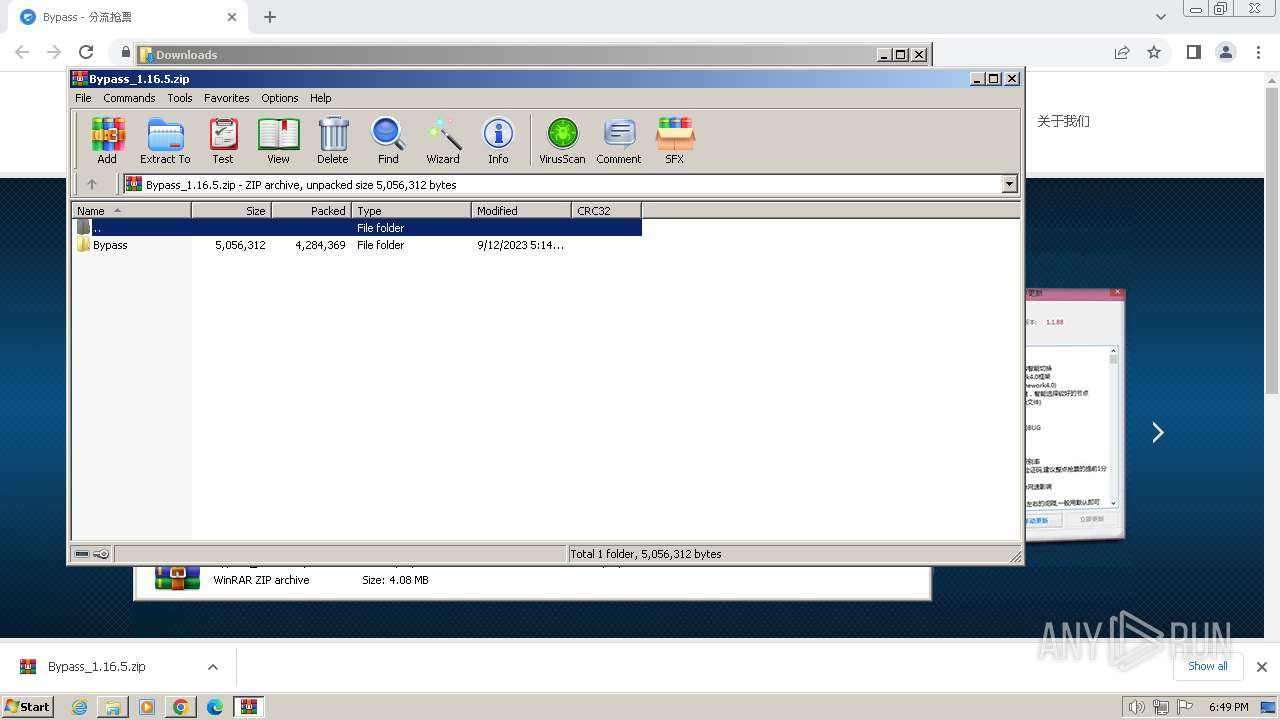The image size is (1280, 720).
Task: Sort by the Size column header
Action: tap(231, 210)
